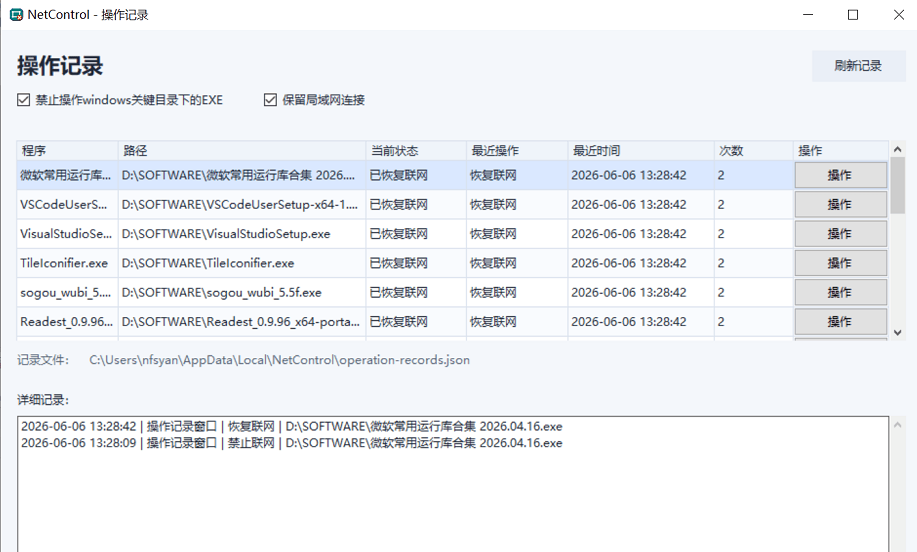Click 操作 button for VSCodeUserSetup row
The width and height of the screenshot is (917, 552).
[840, 205]
